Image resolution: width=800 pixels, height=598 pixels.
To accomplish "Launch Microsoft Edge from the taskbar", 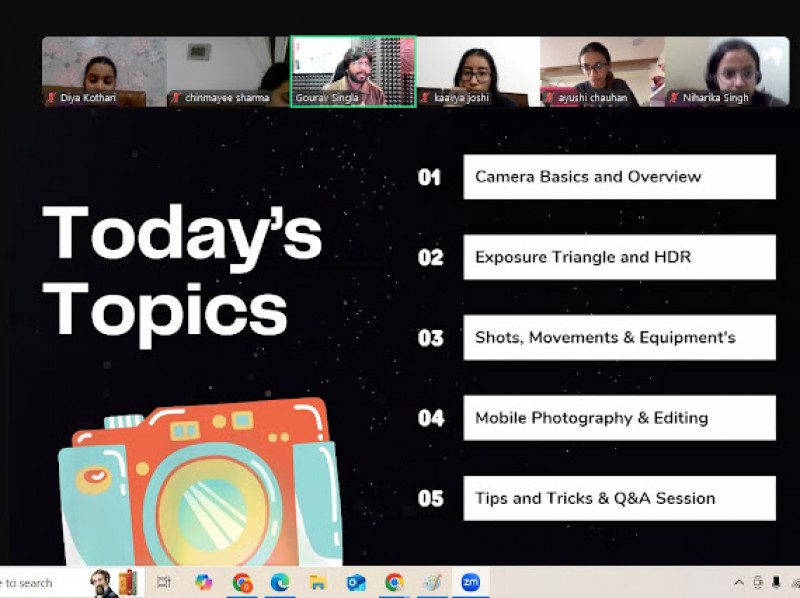I will click(x=280, y=582).
